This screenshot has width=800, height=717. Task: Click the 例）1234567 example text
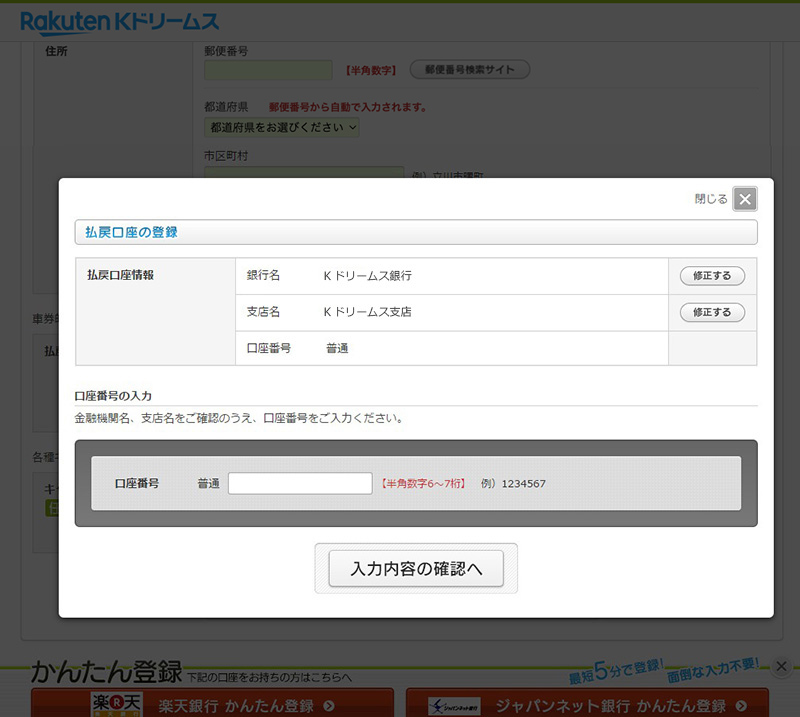click(513, 483)
